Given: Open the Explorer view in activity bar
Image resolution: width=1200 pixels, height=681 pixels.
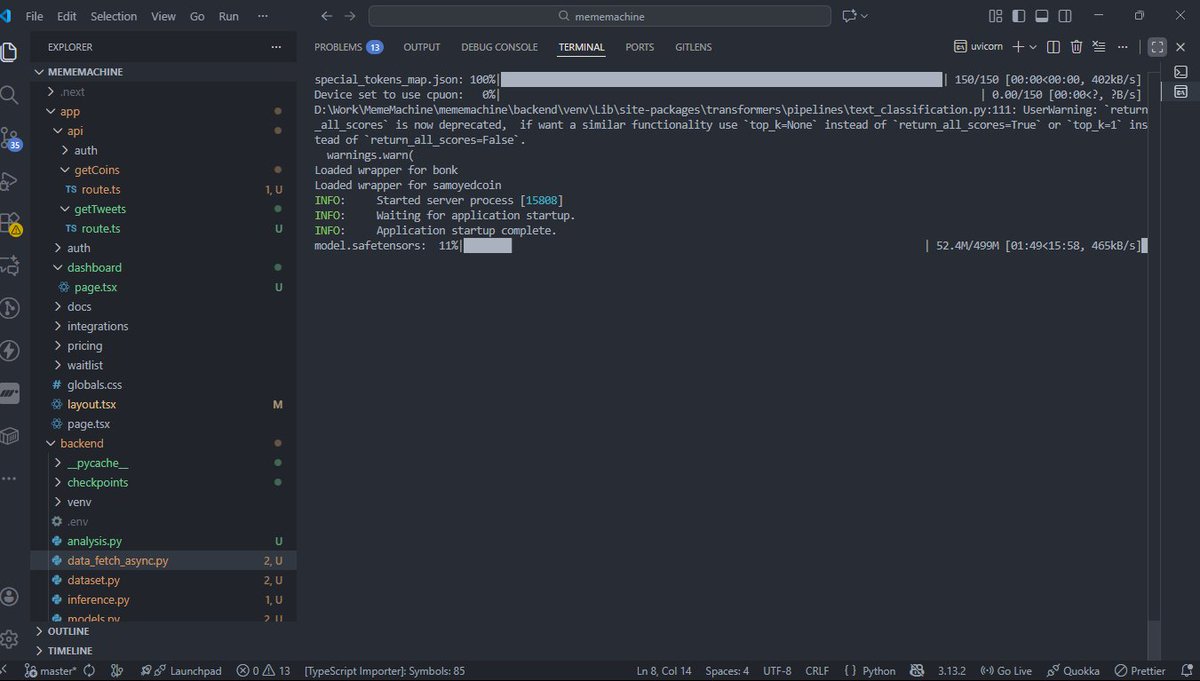Looking at the screenshot, I should [x=9, y=52].
